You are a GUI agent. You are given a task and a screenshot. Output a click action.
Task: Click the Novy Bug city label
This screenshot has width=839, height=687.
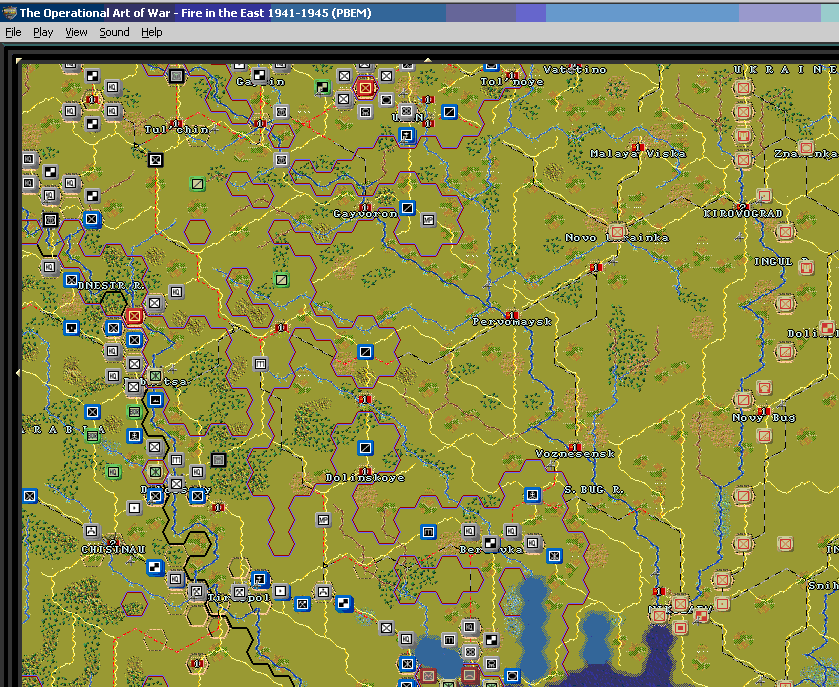764,418
